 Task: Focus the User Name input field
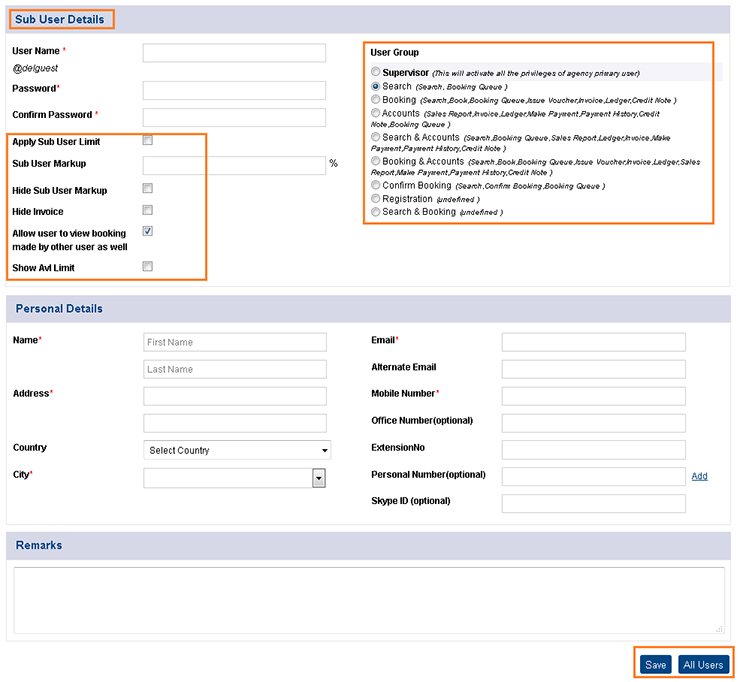pos(234,53)
